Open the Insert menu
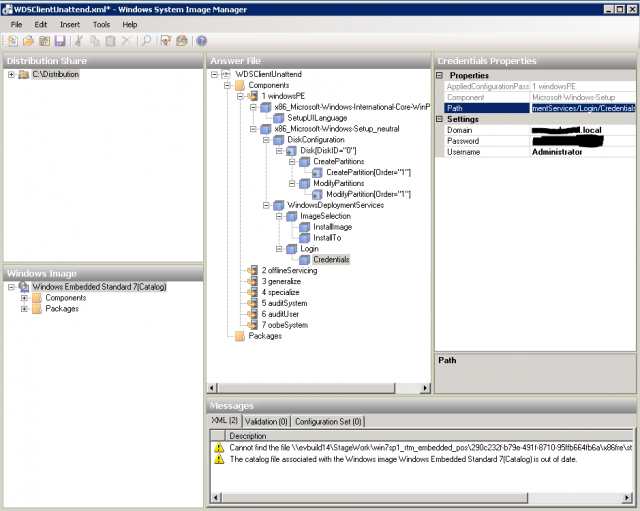The image size is (640, 511). (x=70, y=24)
